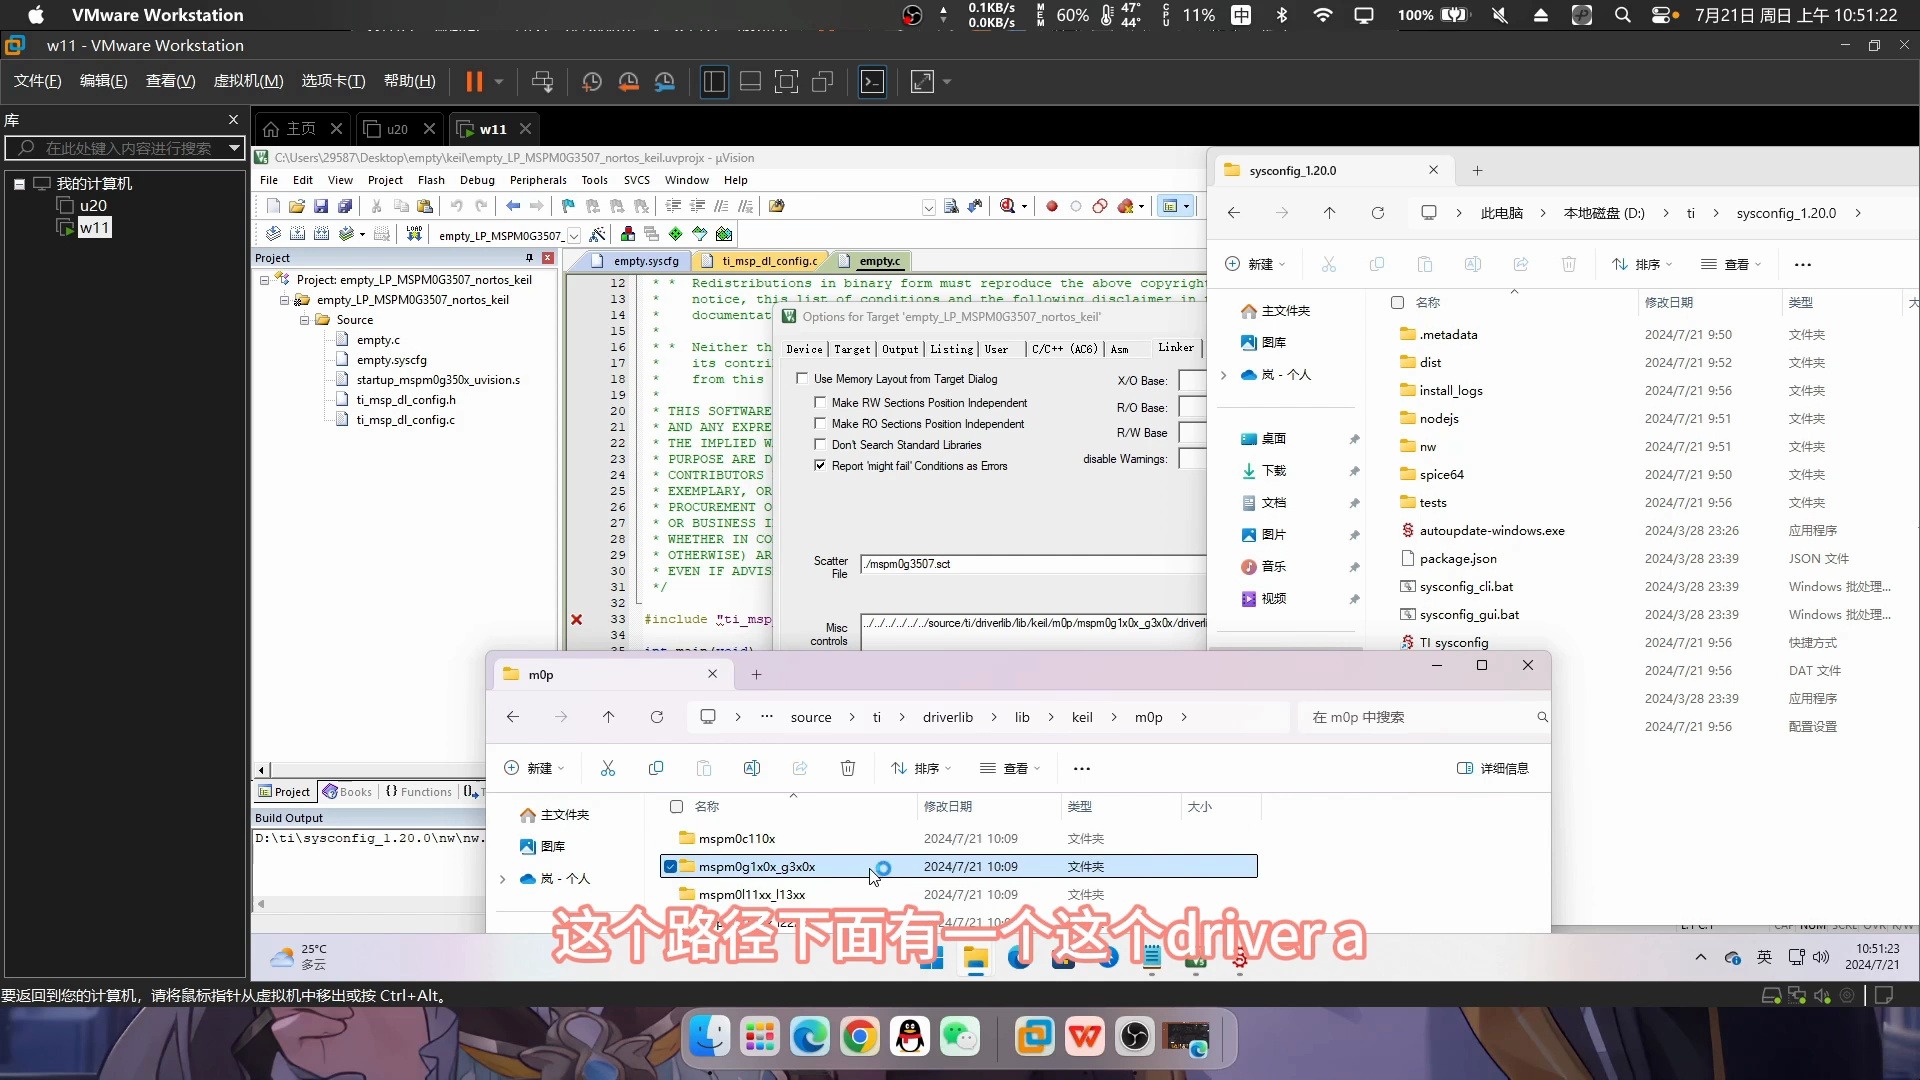Image resolution: width=1920 pixels, height=1080 pixels.
Task: Refresh the m0p Explorer window
Action: 657,717
